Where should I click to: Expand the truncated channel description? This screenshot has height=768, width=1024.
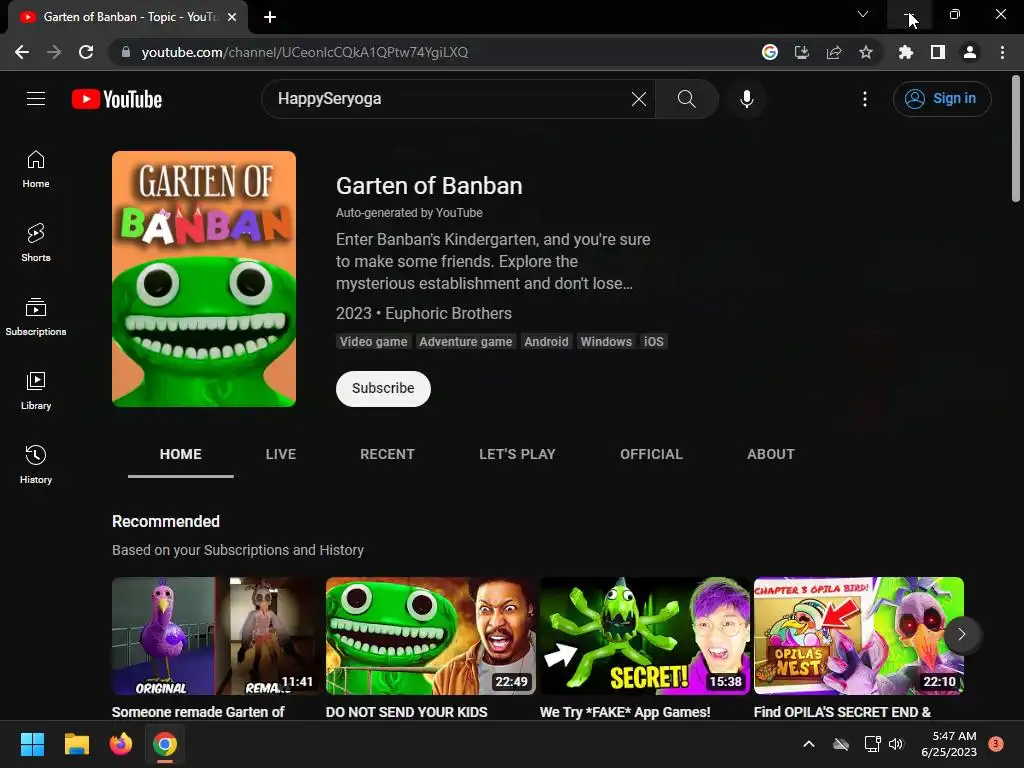pyautogui.click(x=493, y=261)
